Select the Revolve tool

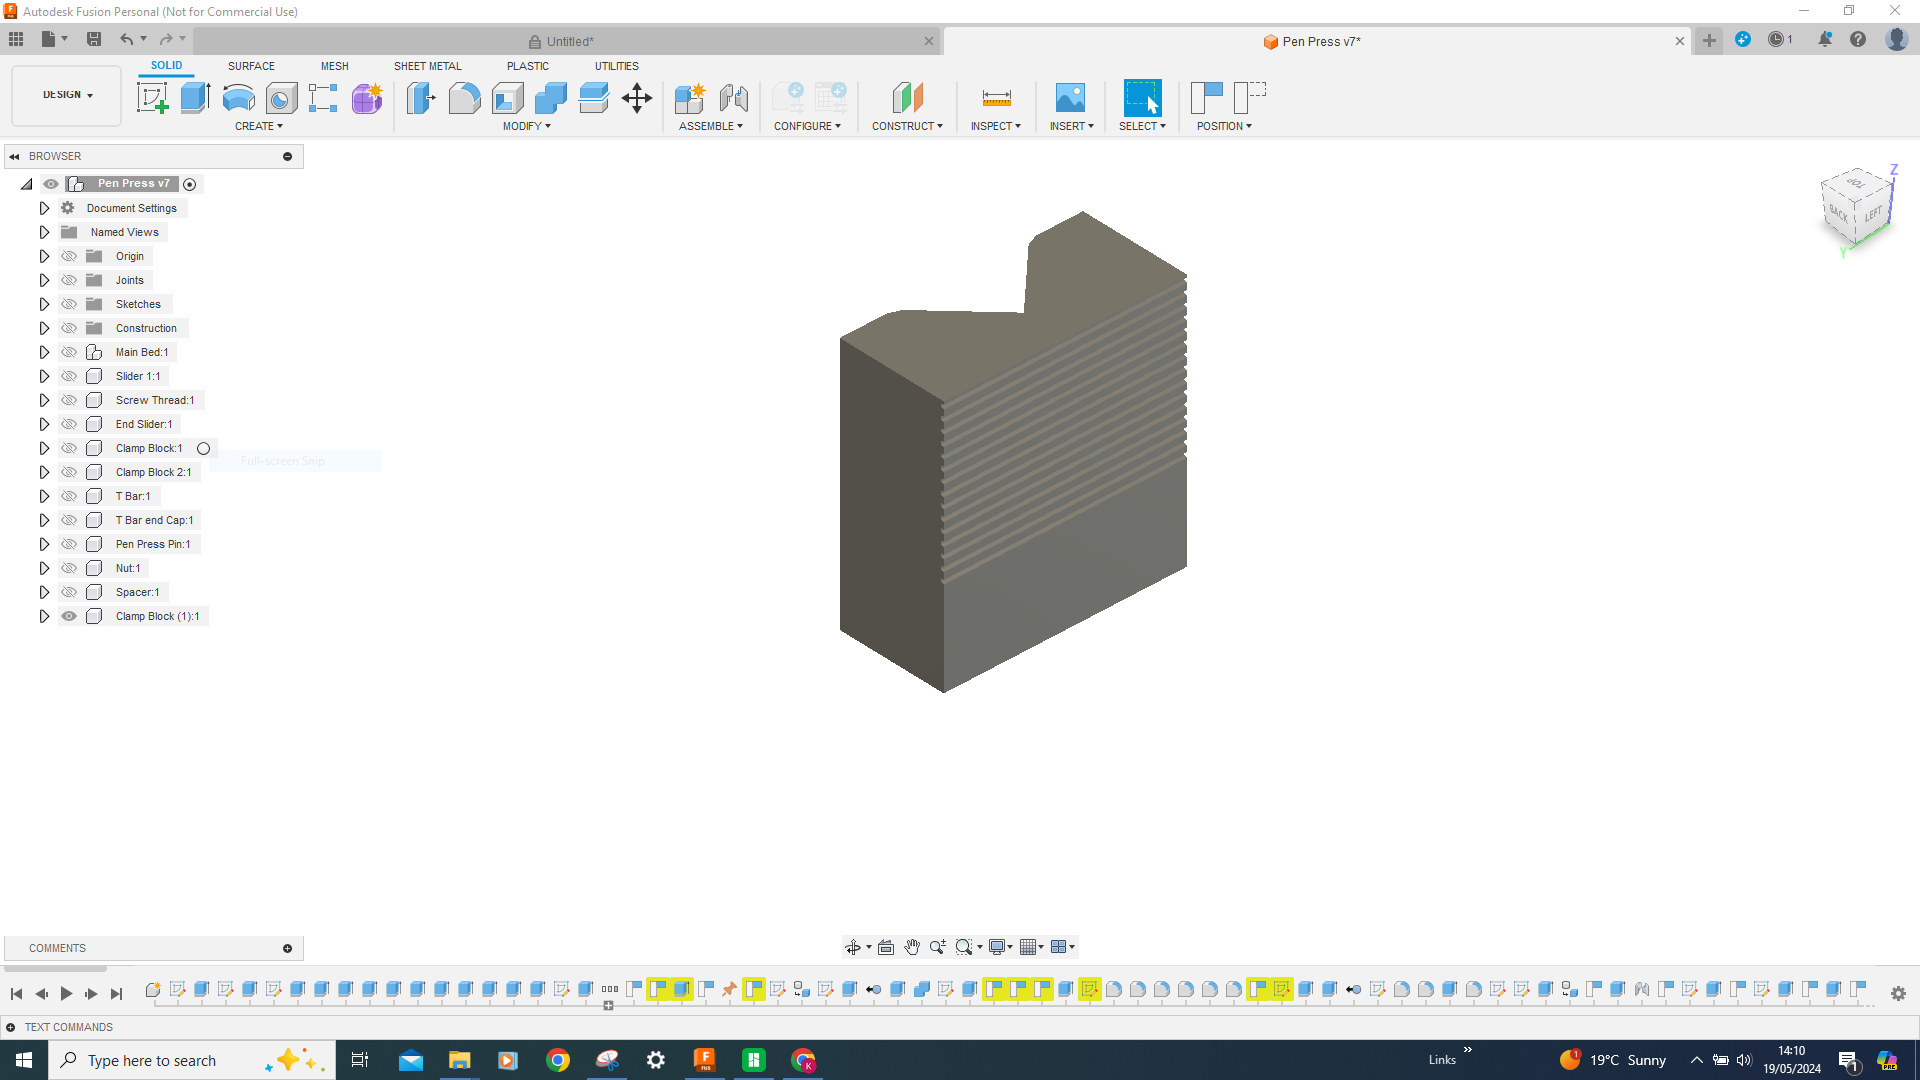(238, 98)
